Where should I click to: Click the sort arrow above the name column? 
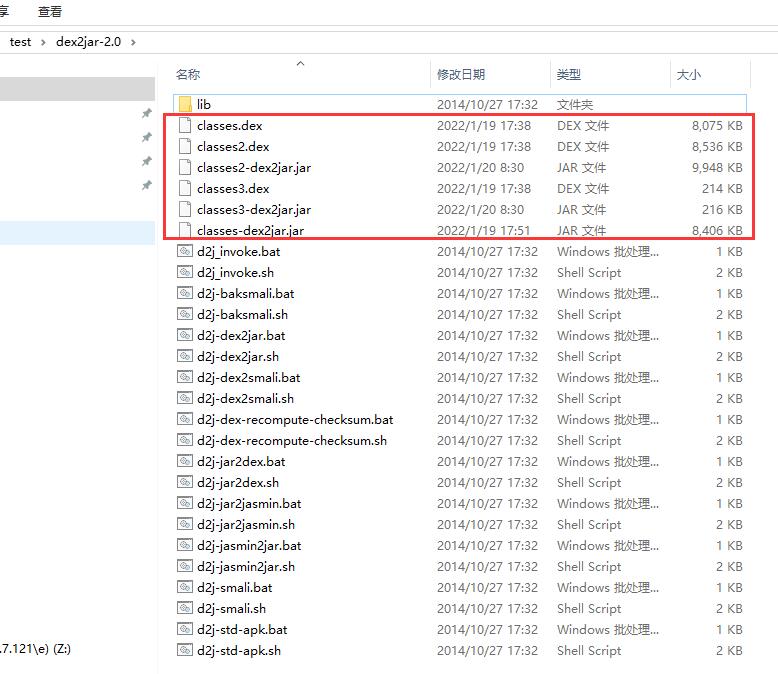[x=300, y=64]
